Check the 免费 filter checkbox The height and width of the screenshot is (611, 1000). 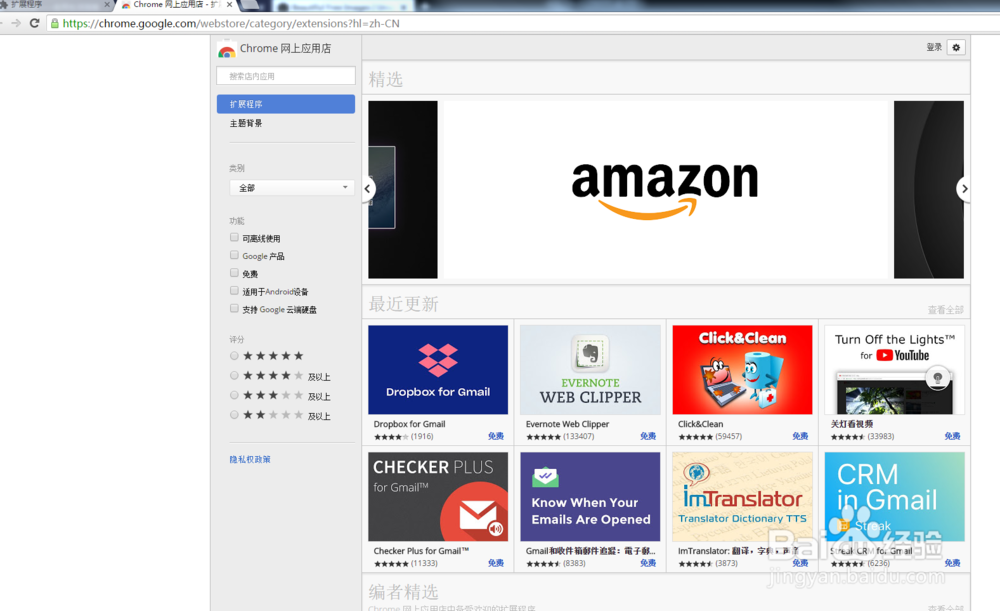coord(234,273)
